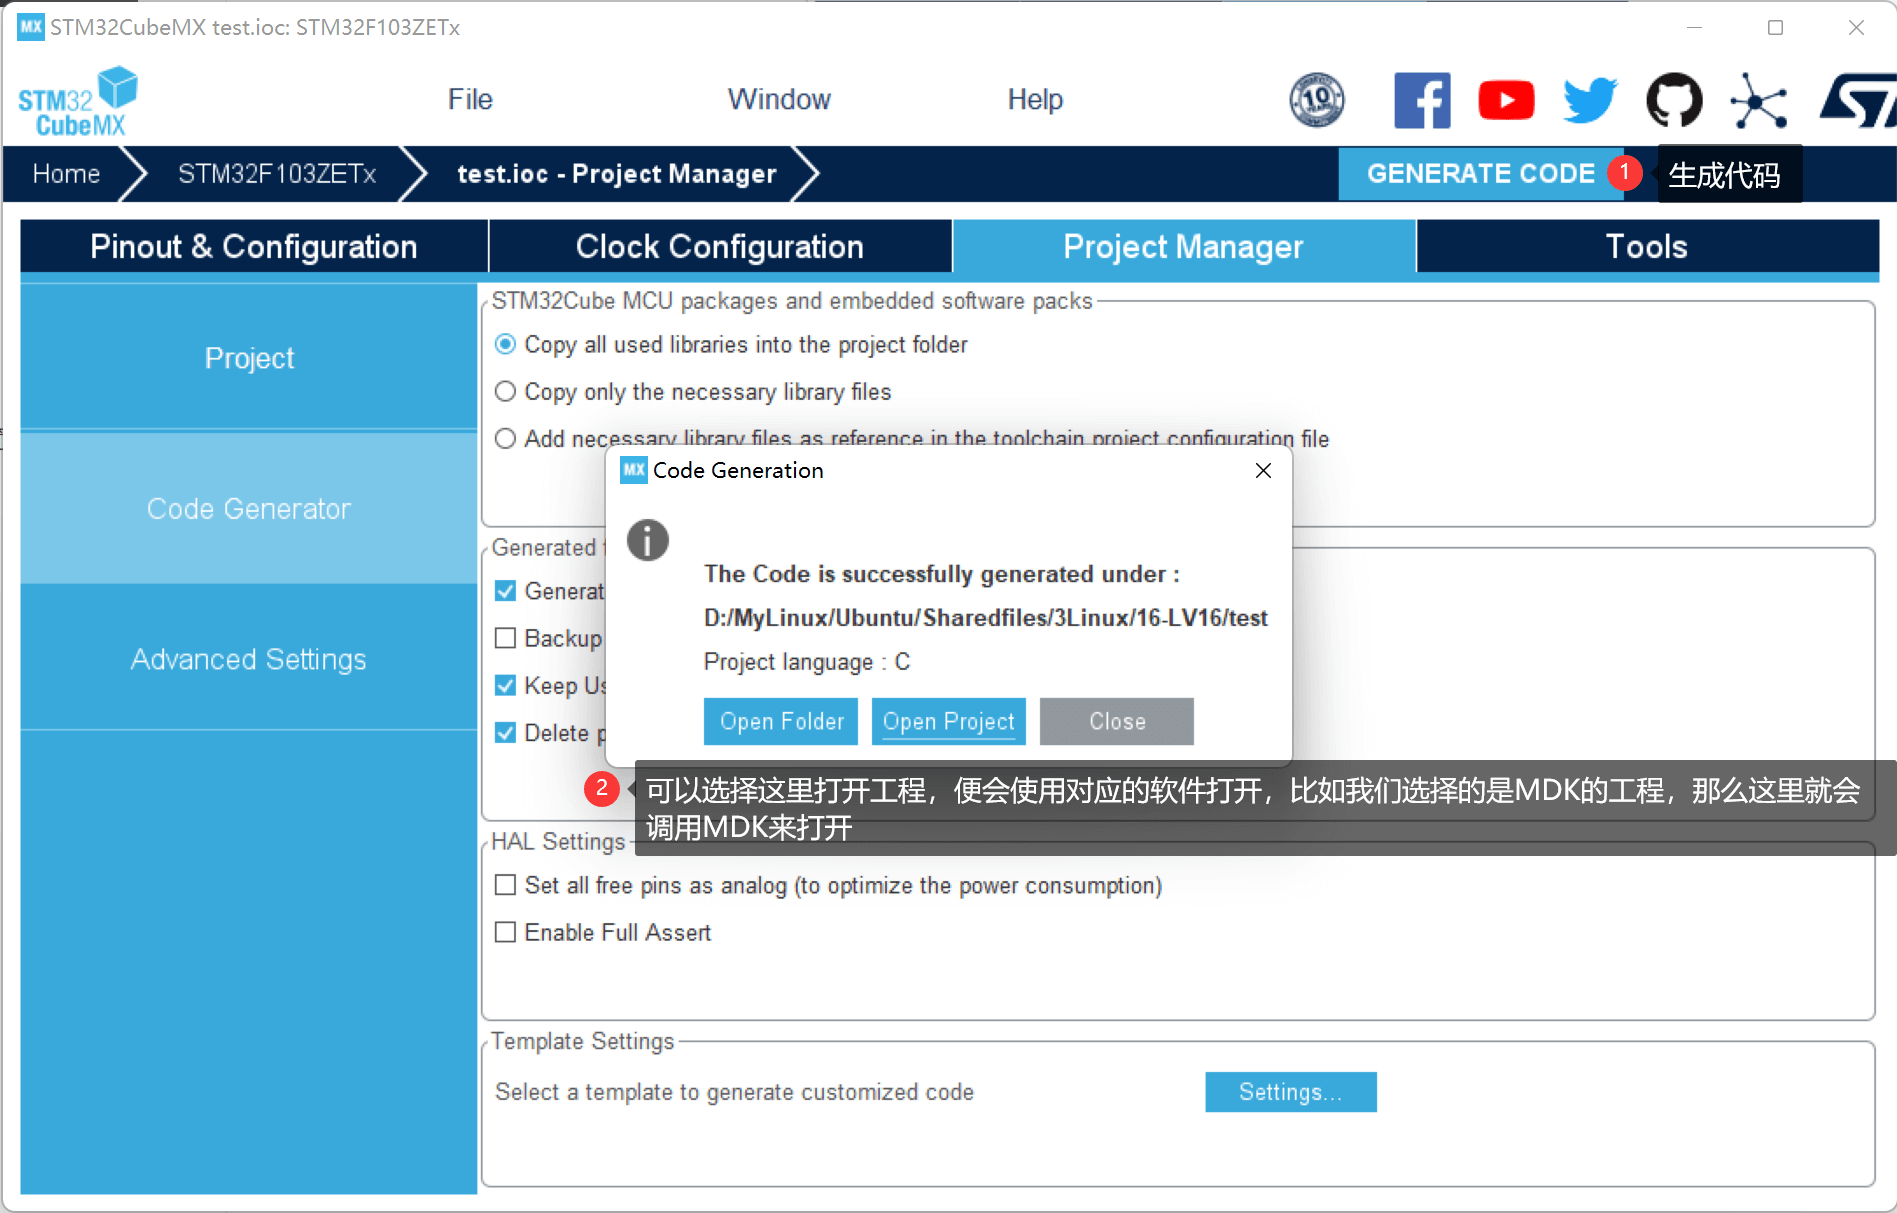
Task: Switch to the Clock Configuration tab
Action: pyautogui.click(x=719, y=247)
